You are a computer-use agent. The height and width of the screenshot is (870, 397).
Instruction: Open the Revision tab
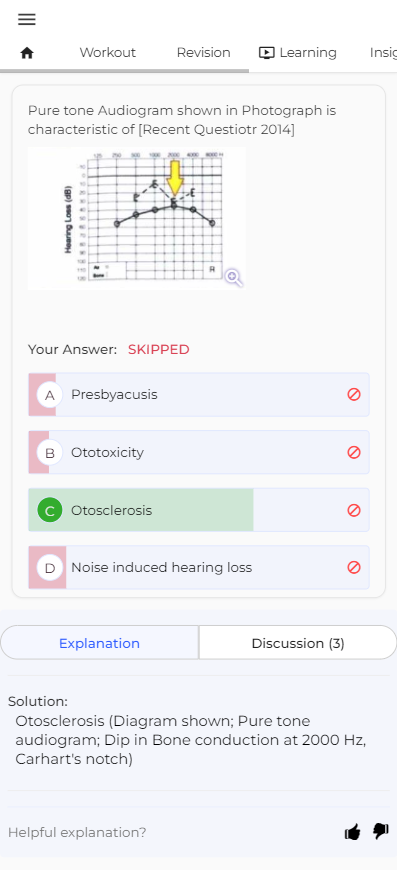coord(203,53)
